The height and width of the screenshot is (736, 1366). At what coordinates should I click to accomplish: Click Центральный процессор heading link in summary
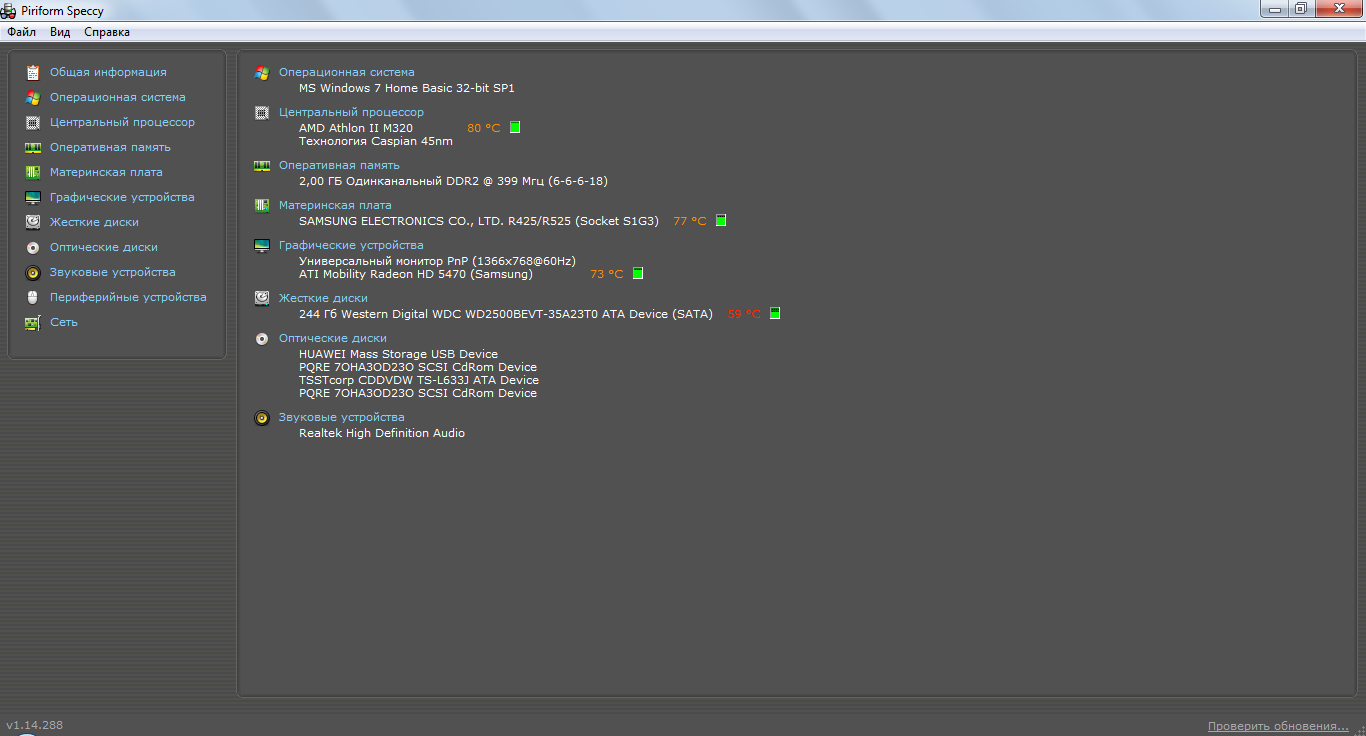click(351, 112)
